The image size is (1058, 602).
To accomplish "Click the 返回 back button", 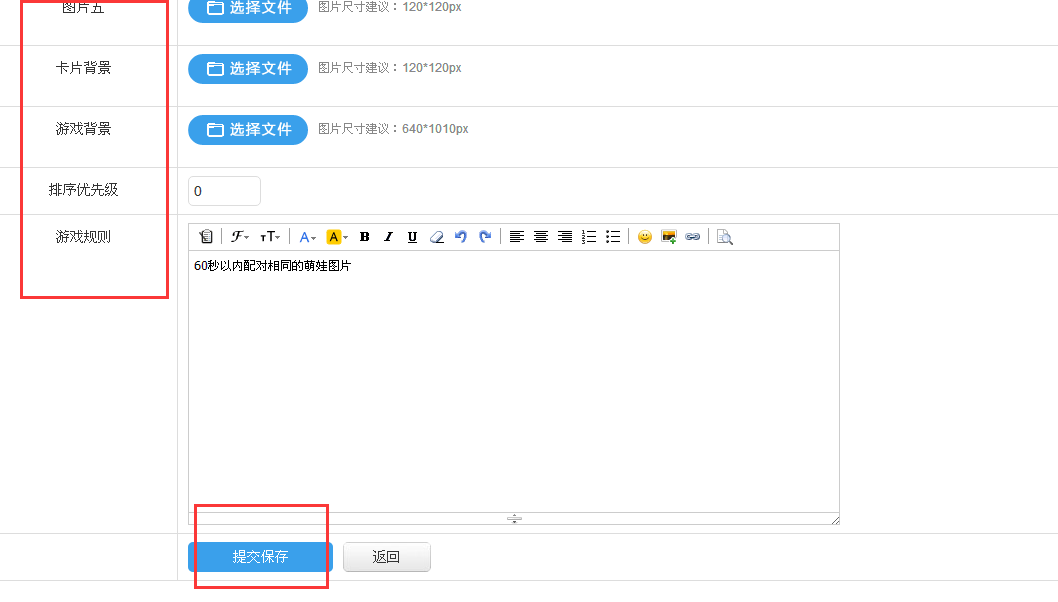I will click(x=386, y=557).
